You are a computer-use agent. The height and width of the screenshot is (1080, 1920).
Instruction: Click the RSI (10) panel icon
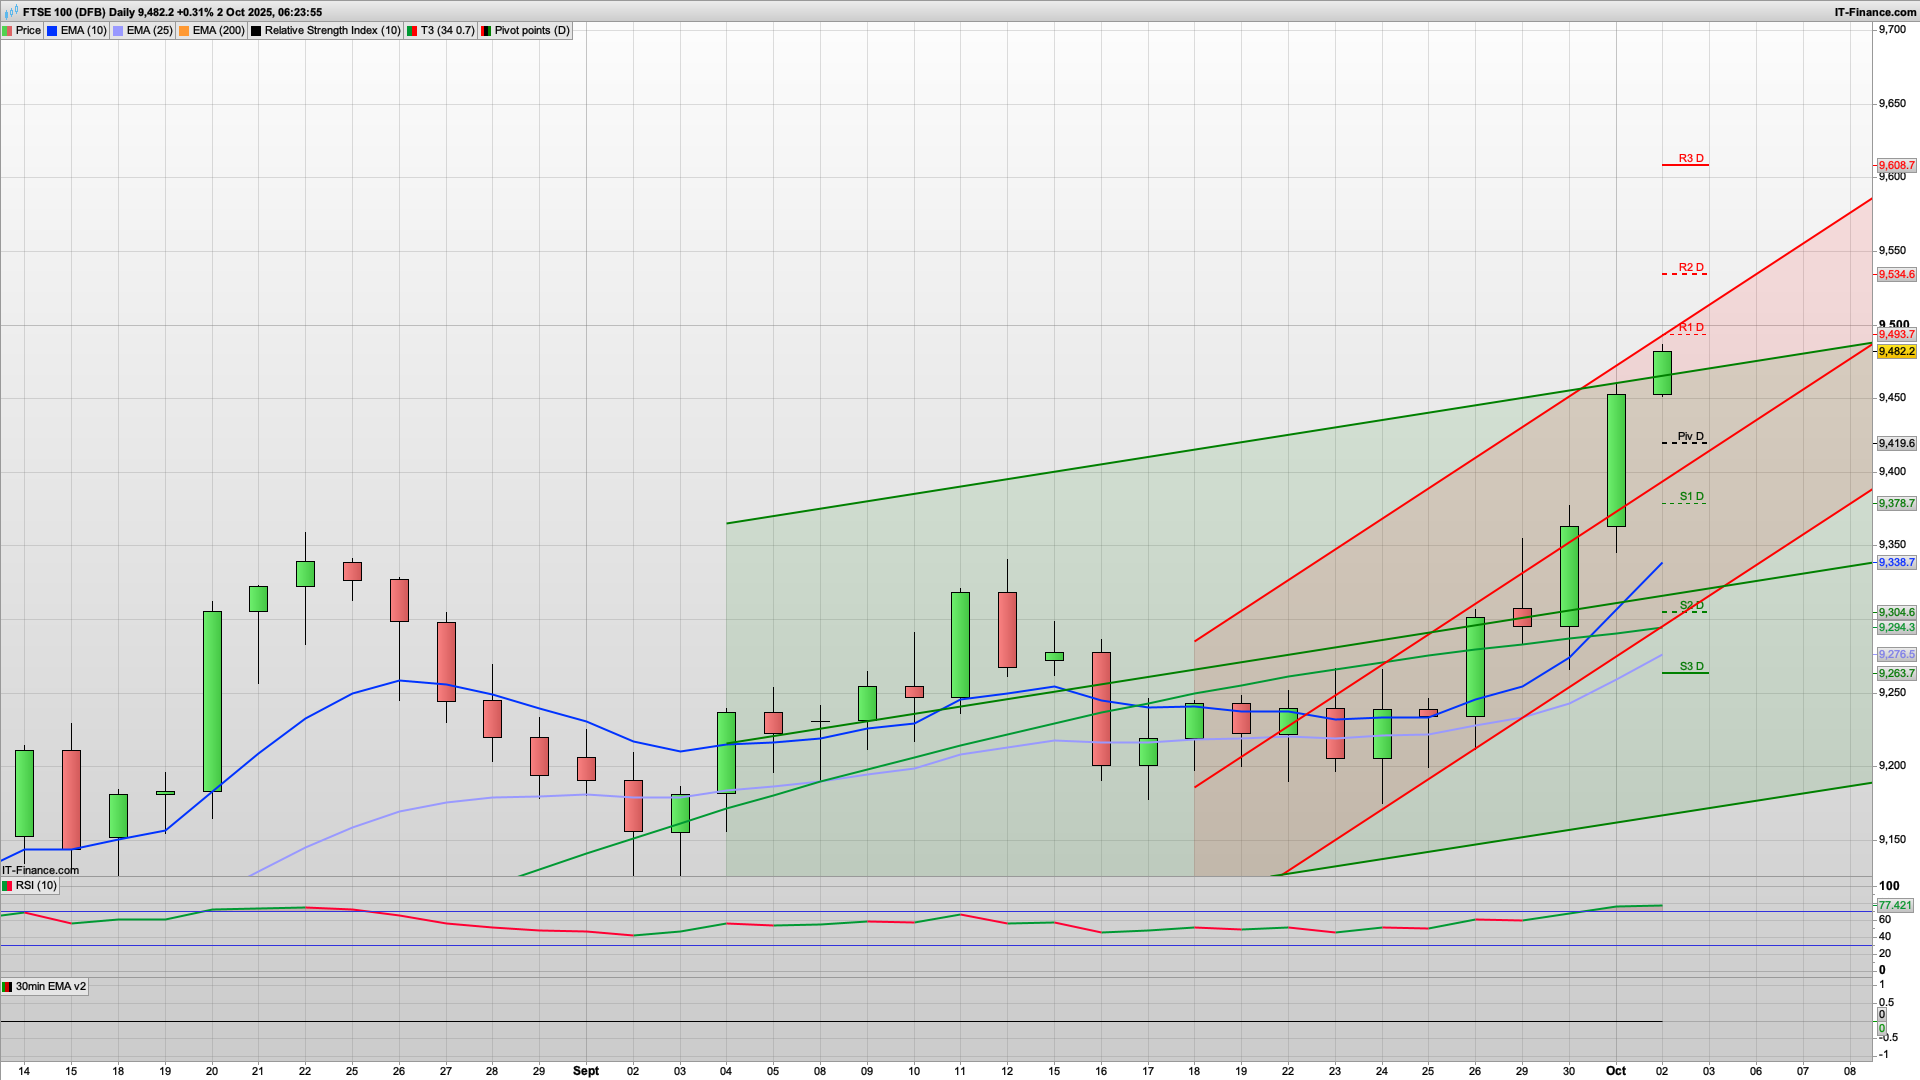[8, 886]
